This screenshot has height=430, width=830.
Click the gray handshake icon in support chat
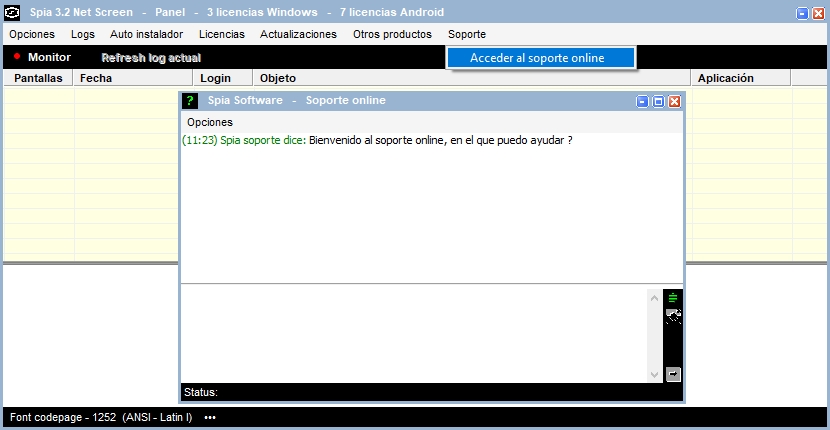click(673, 316)
